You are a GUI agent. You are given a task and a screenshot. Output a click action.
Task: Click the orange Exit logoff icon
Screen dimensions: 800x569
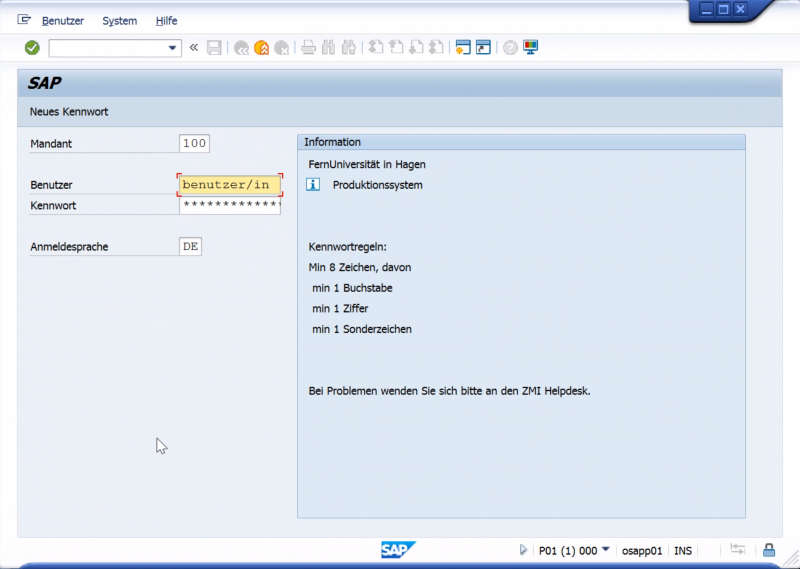coord(261,48)
